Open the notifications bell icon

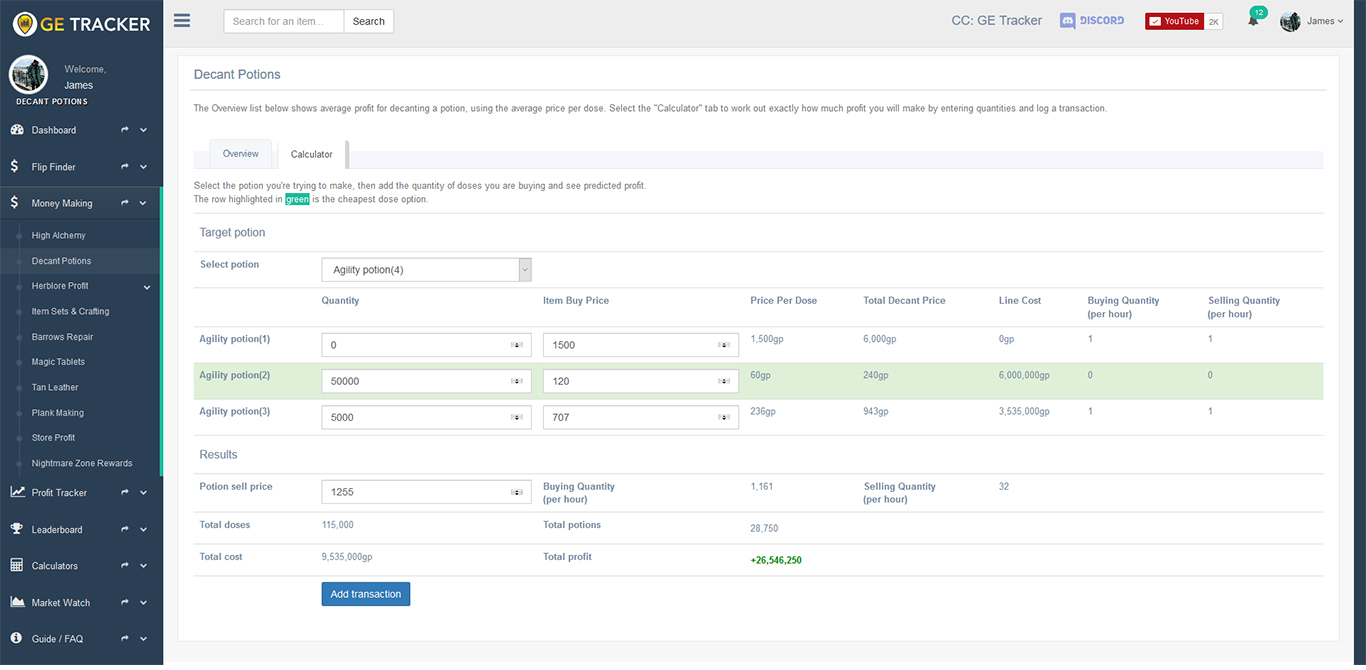pyautogui.click(x=1253, y=21)
